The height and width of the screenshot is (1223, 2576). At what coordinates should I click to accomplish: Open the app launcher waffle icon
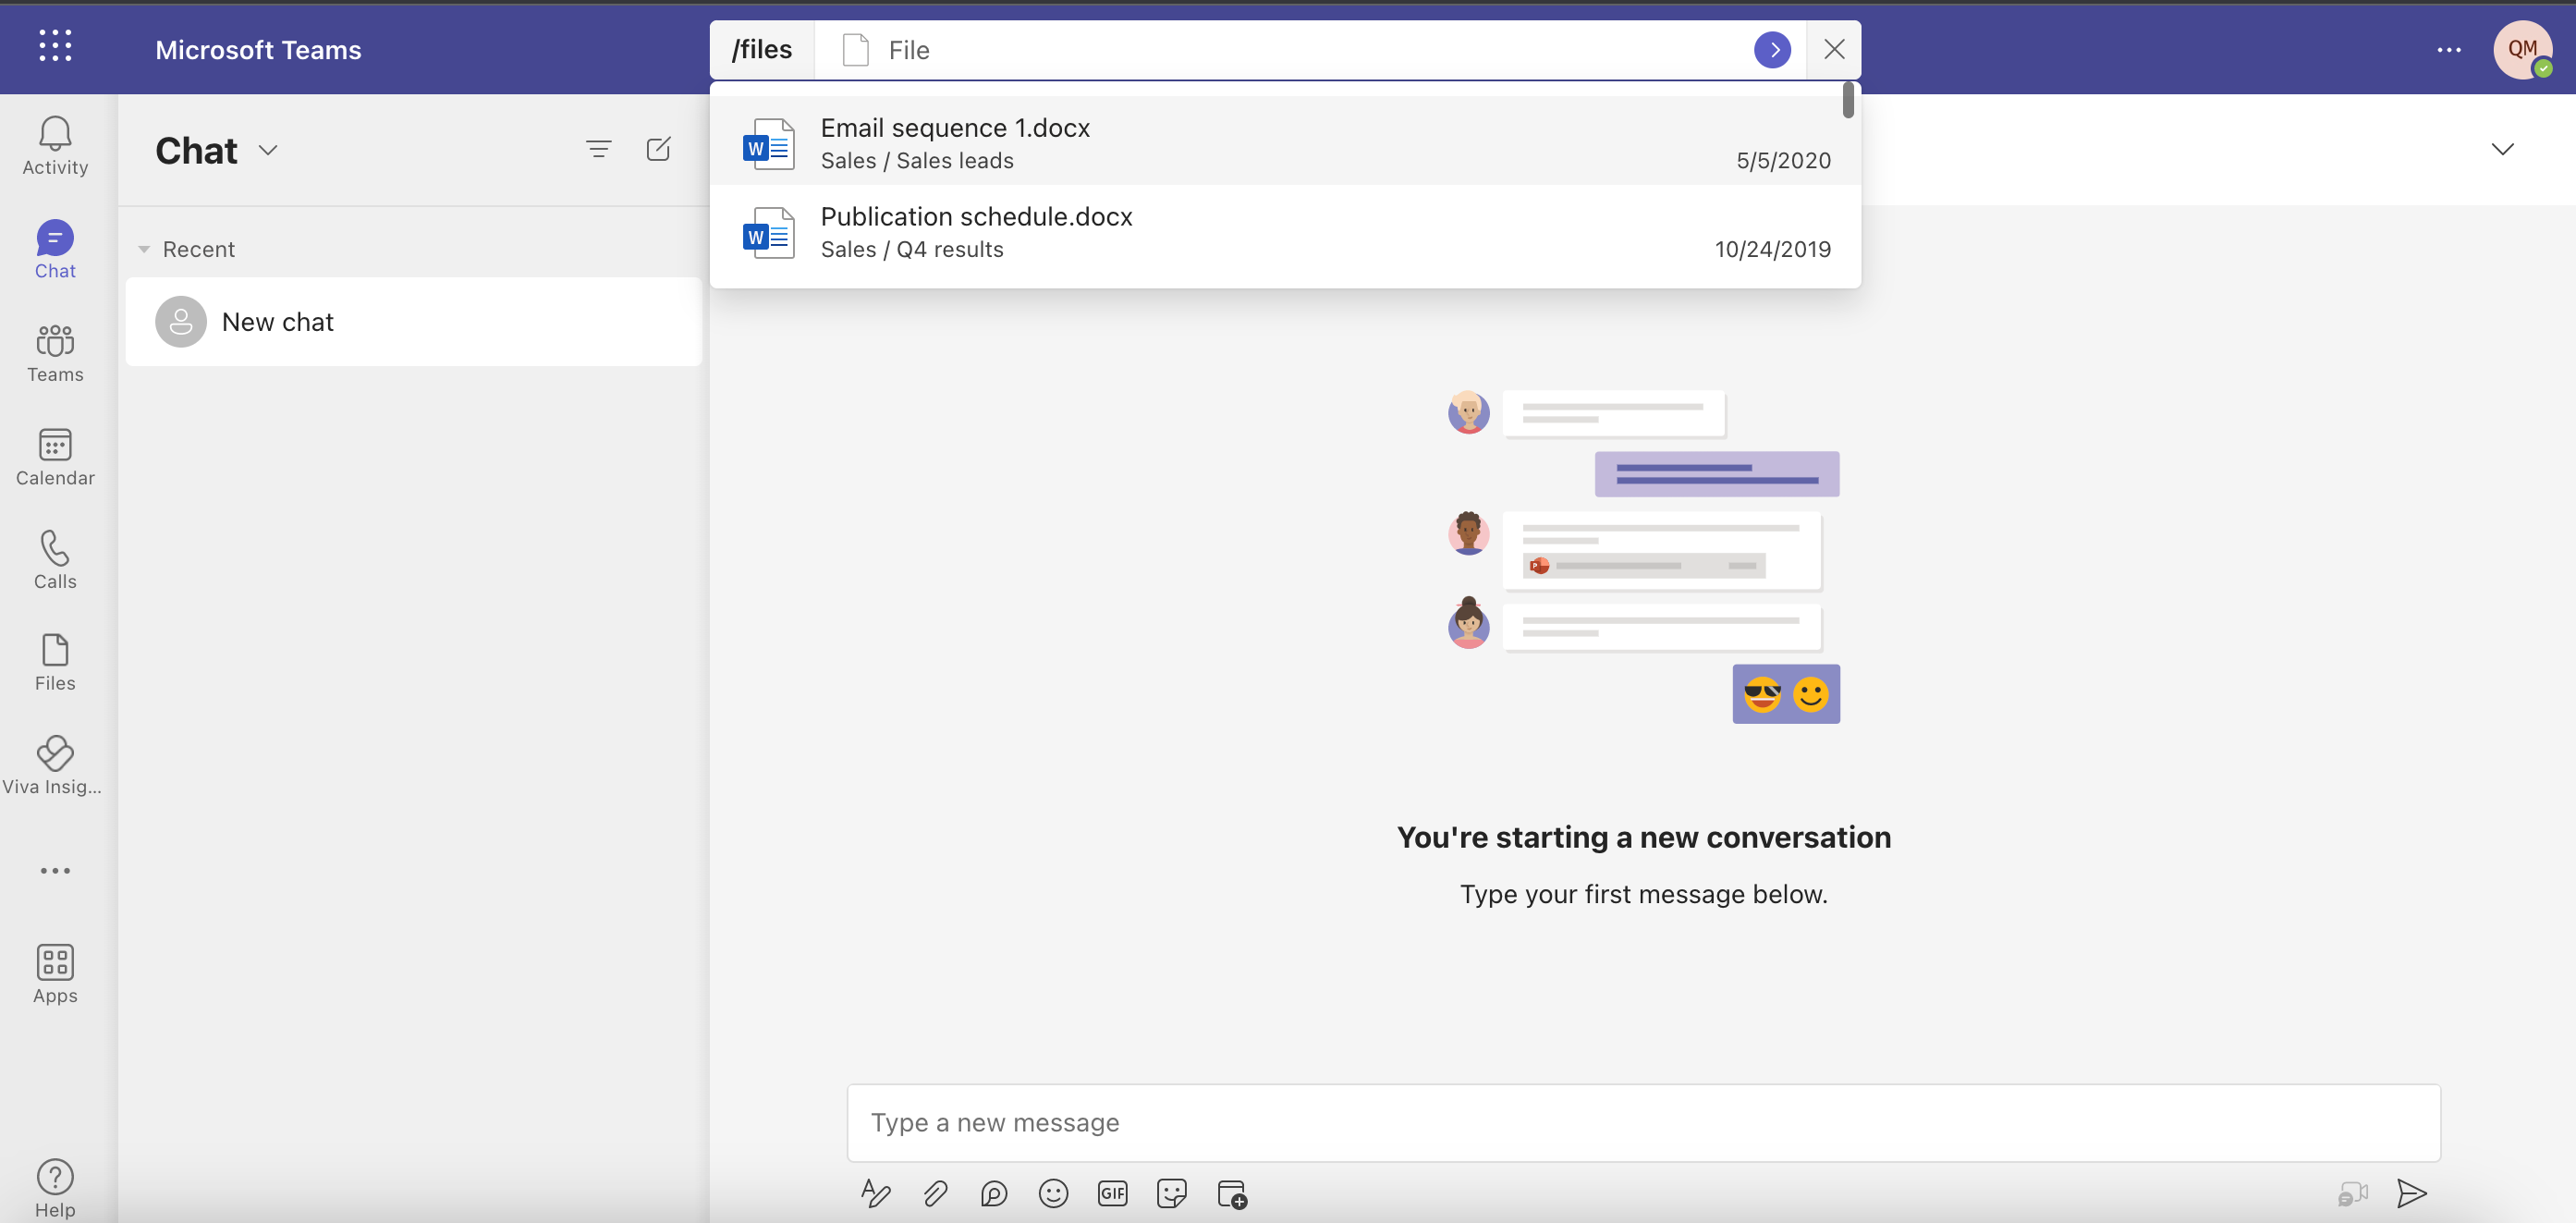click(55, 46)
